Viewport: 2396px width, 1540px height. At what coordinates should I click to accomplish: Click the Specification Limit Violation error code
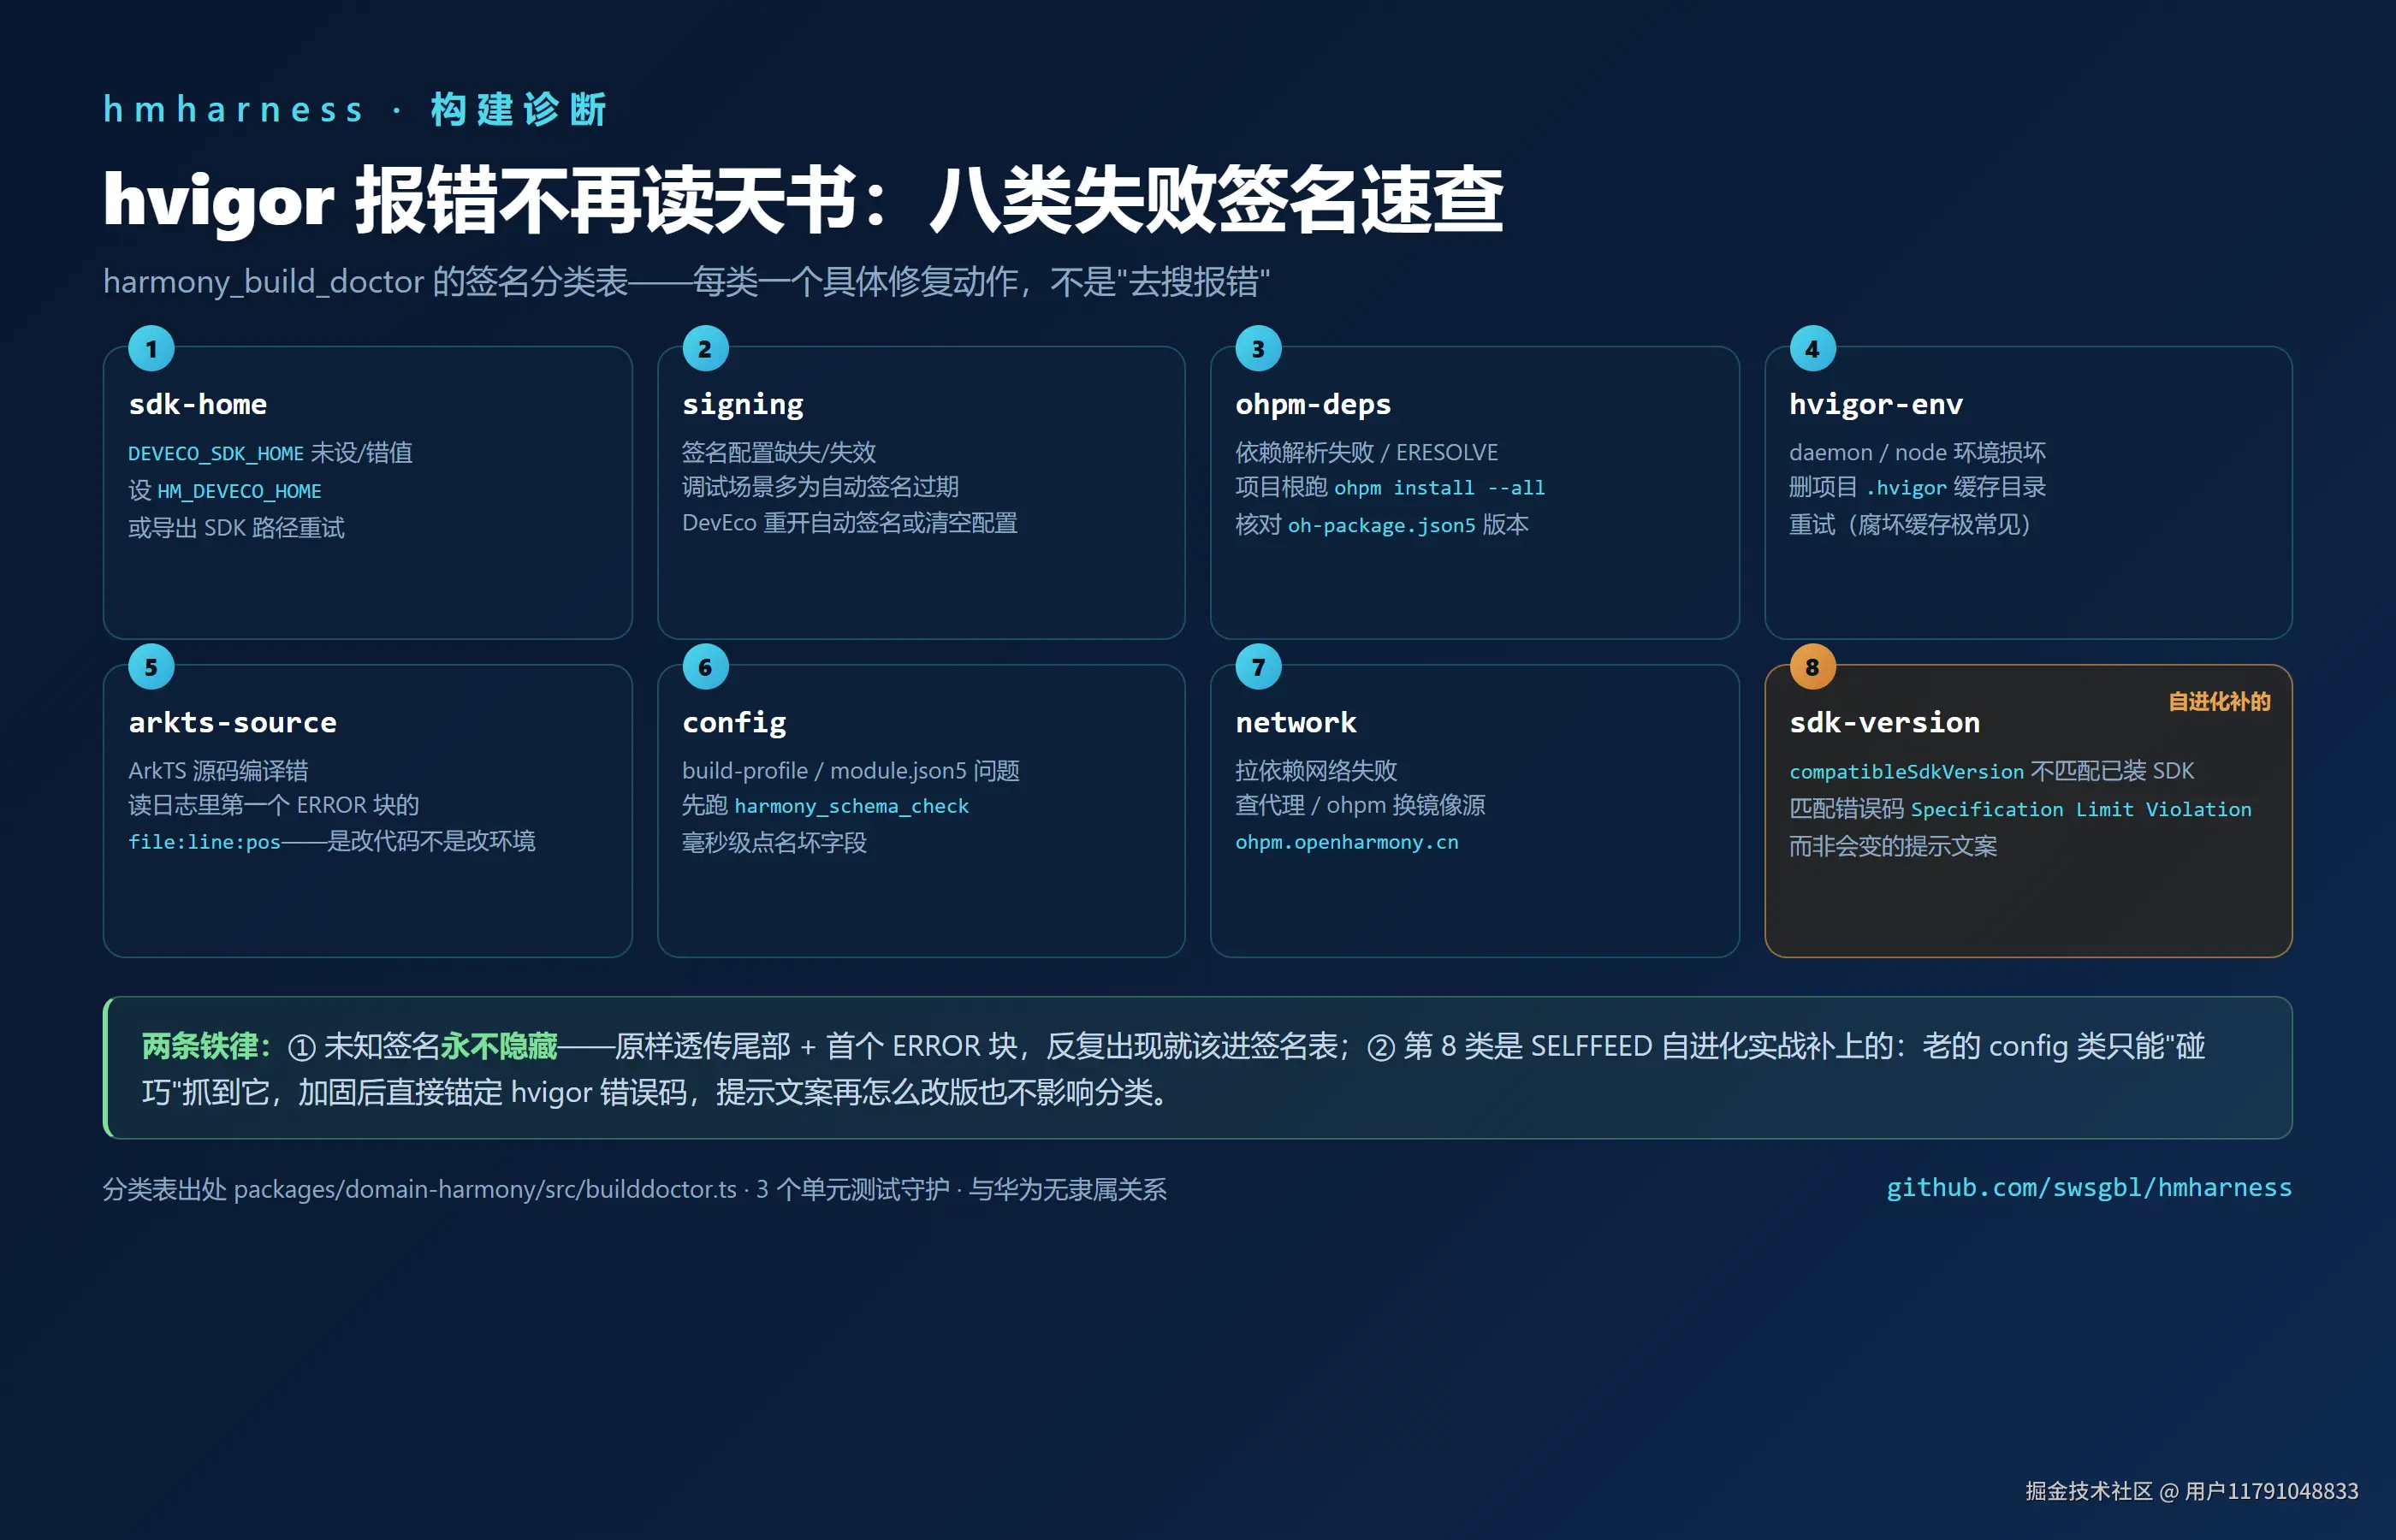pyautogui.click(x=2081, y=809)
